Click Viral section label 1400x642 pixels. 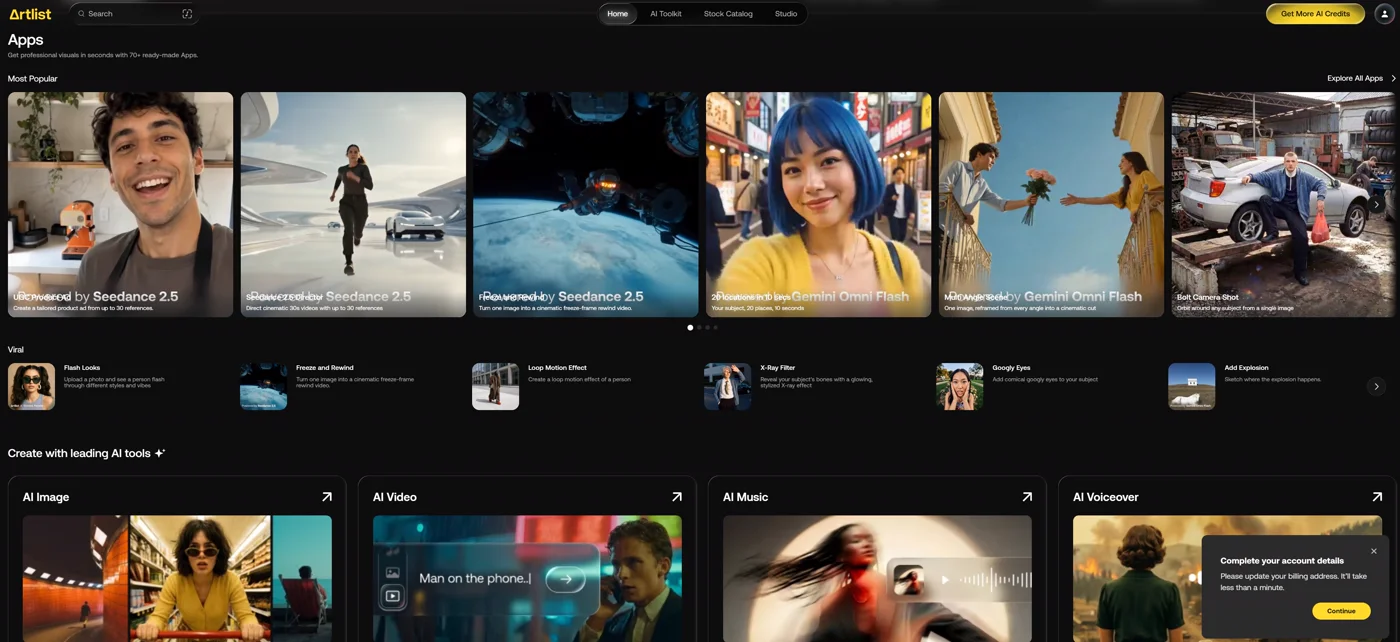coord(16,350)
